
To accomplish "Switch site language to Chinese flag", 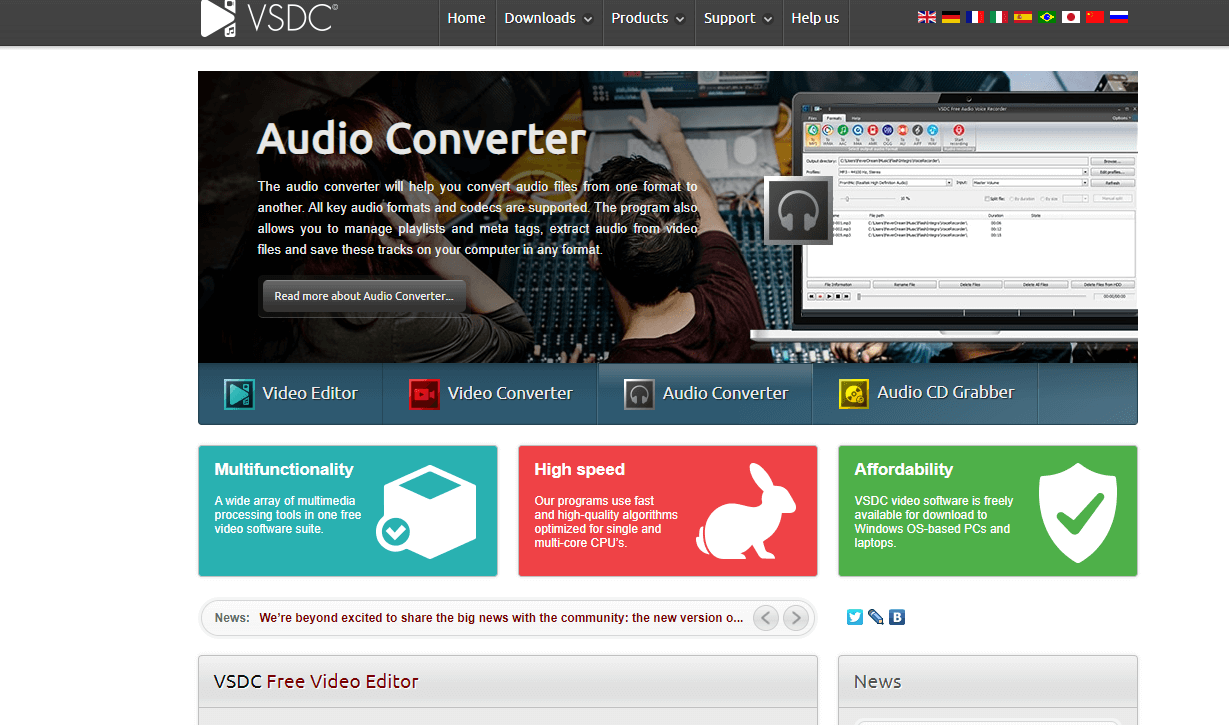I will tap(1095, 17).
